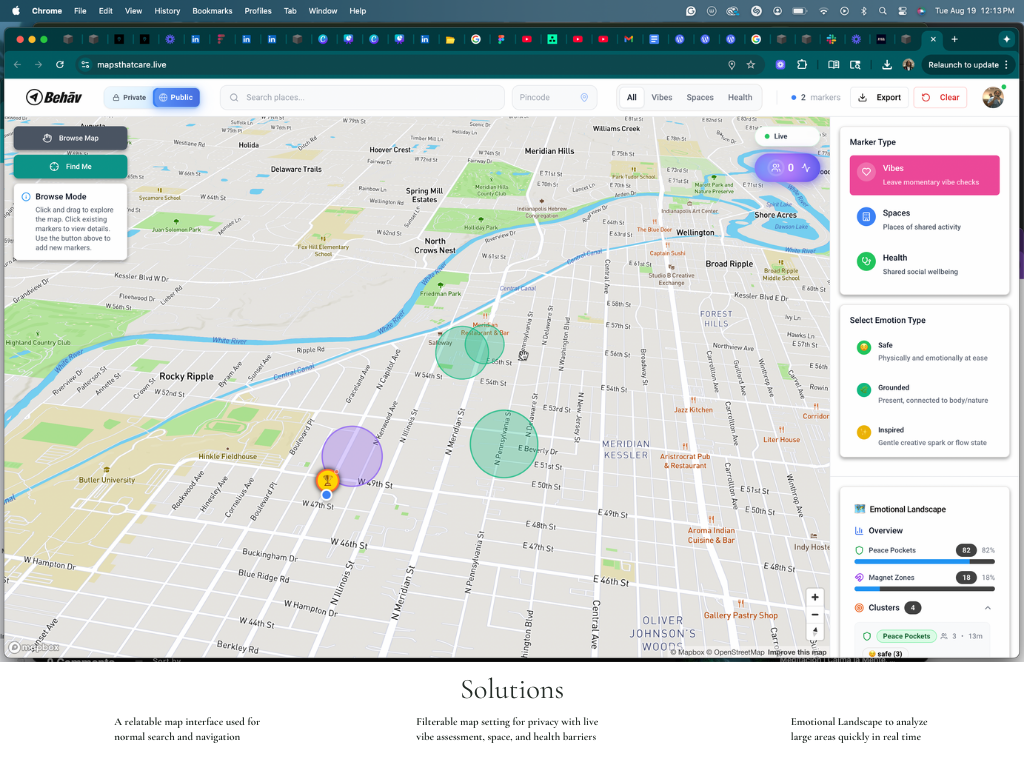Open macOS Spotlight search icon
1024x768 pixels.
pyautogui.click(x=882, y=10)
